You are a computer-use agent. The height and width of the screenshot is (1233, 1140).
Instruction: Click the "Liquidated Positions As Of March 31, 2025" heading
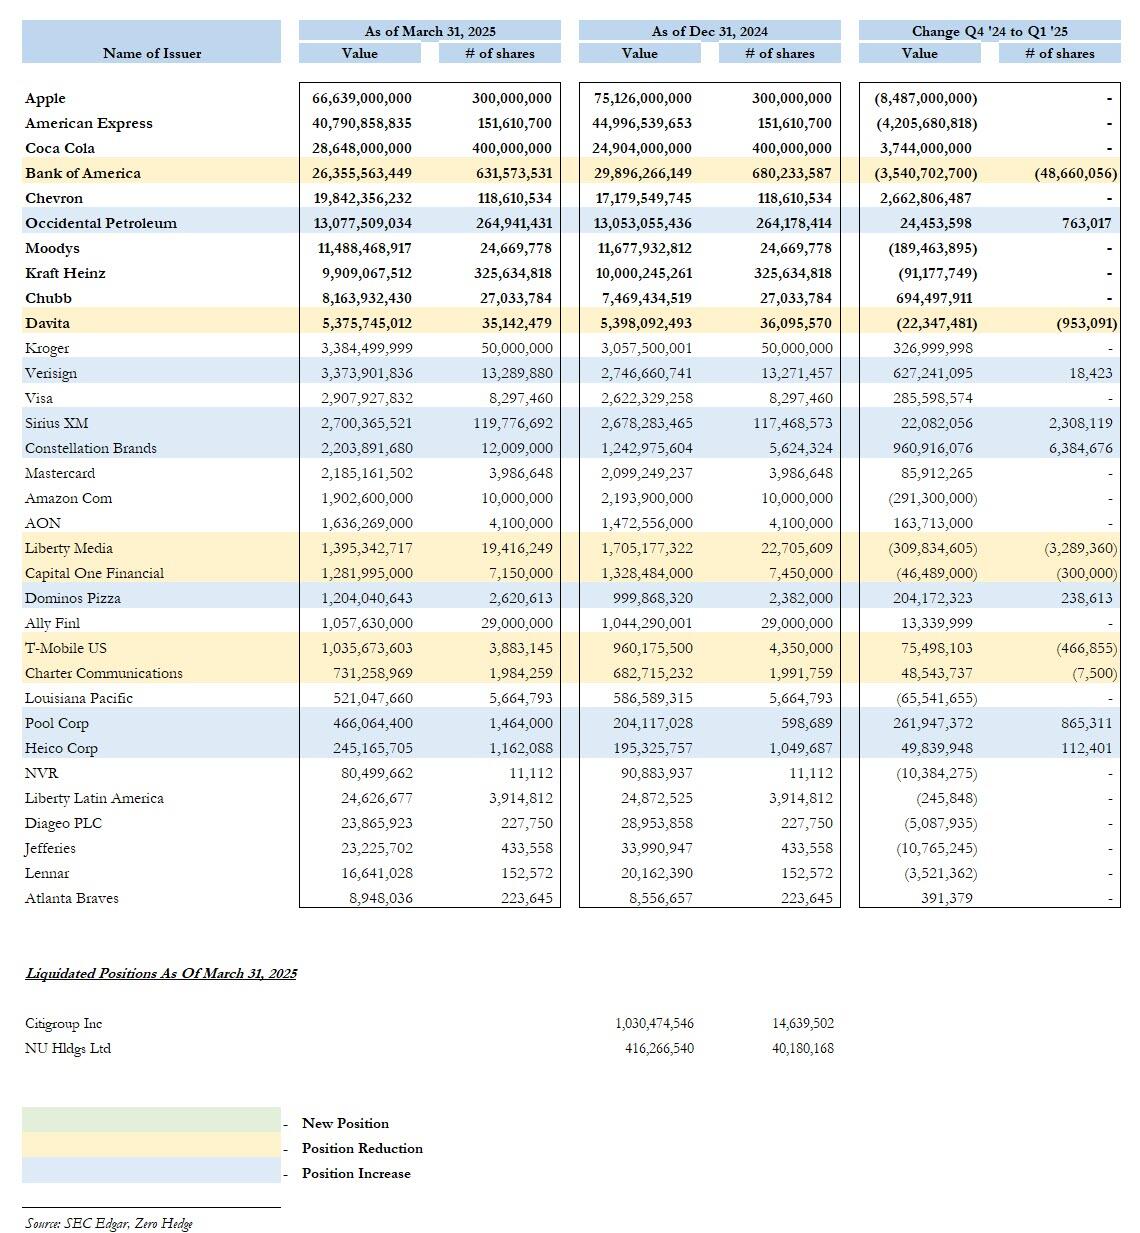click(161, 973)
